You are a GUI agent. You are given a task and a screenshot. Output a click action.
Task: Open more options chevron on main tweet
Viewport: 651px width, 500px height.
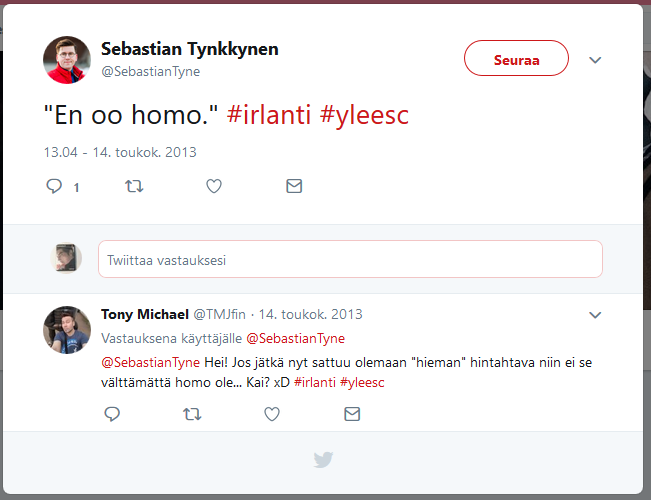point(595,60)
